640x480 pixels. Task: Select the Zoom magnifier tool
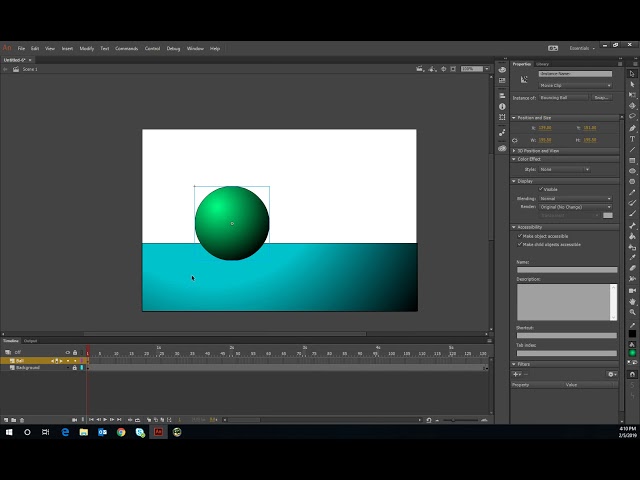click(632, 312)
